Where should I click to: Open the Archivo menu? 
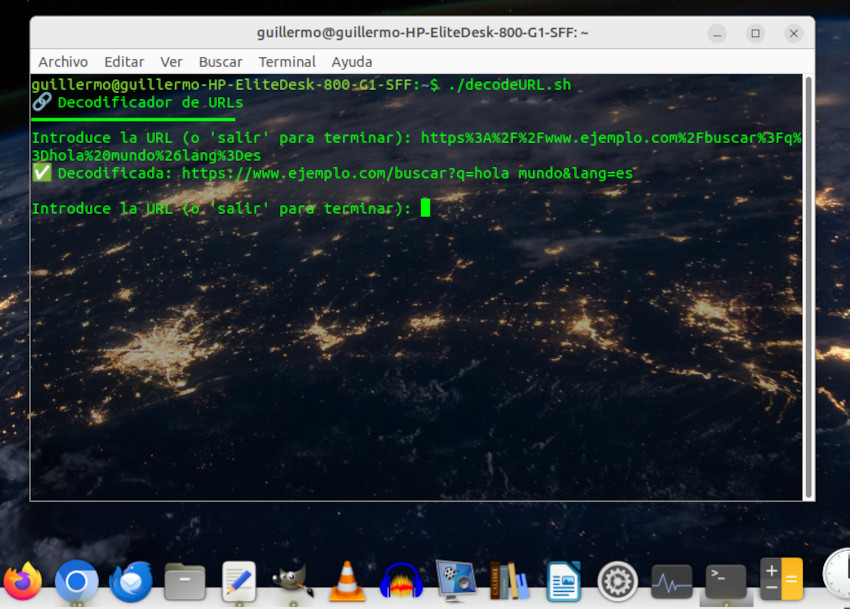(63, 62)
